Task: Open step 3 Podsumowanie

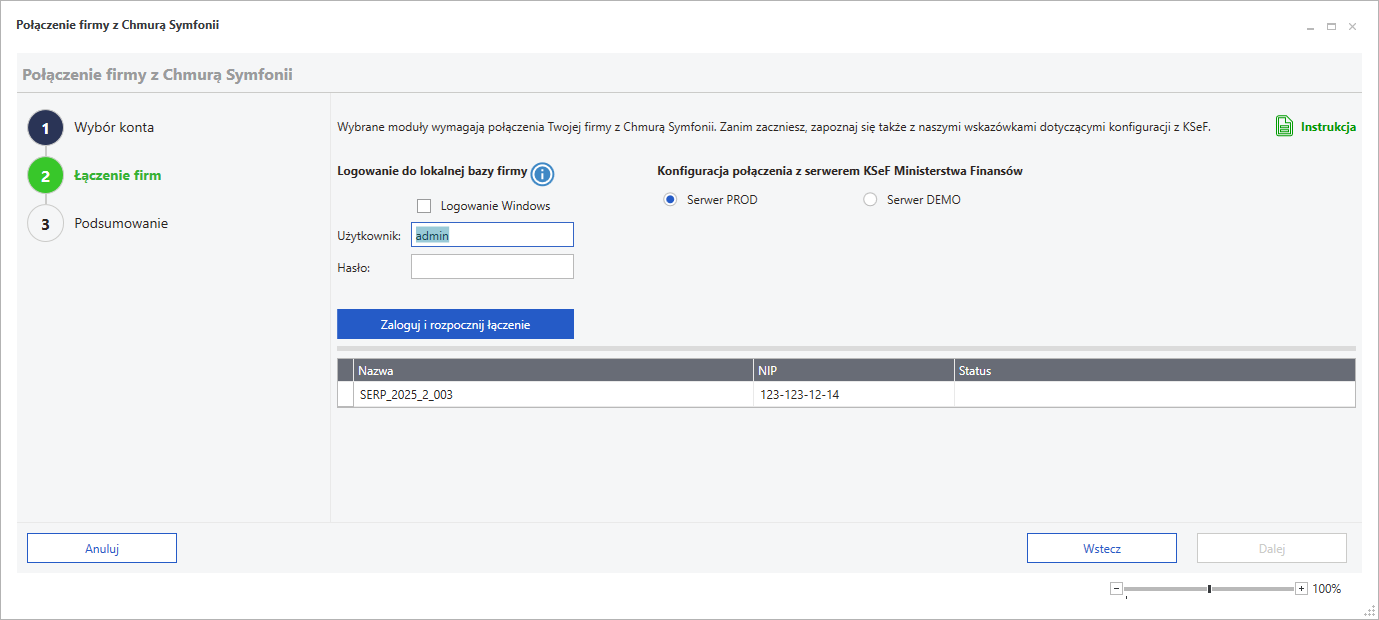Action: pos(121,223)
